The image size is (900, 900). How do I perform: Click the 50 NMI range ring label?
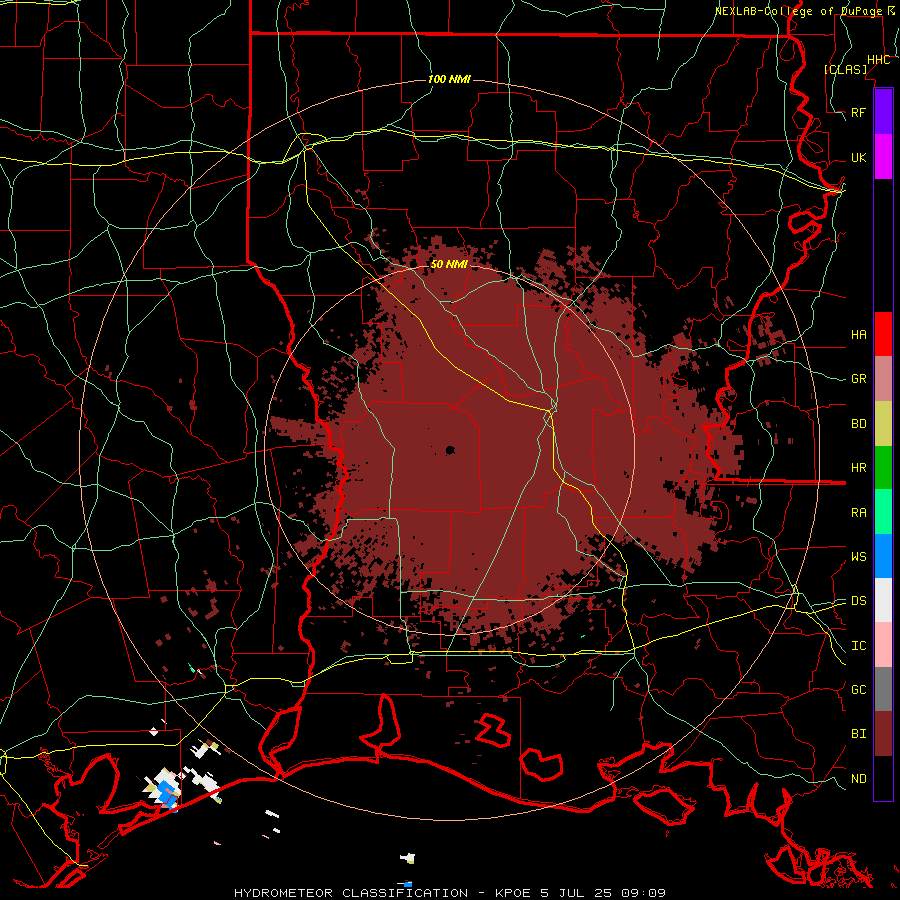[449, 264]
